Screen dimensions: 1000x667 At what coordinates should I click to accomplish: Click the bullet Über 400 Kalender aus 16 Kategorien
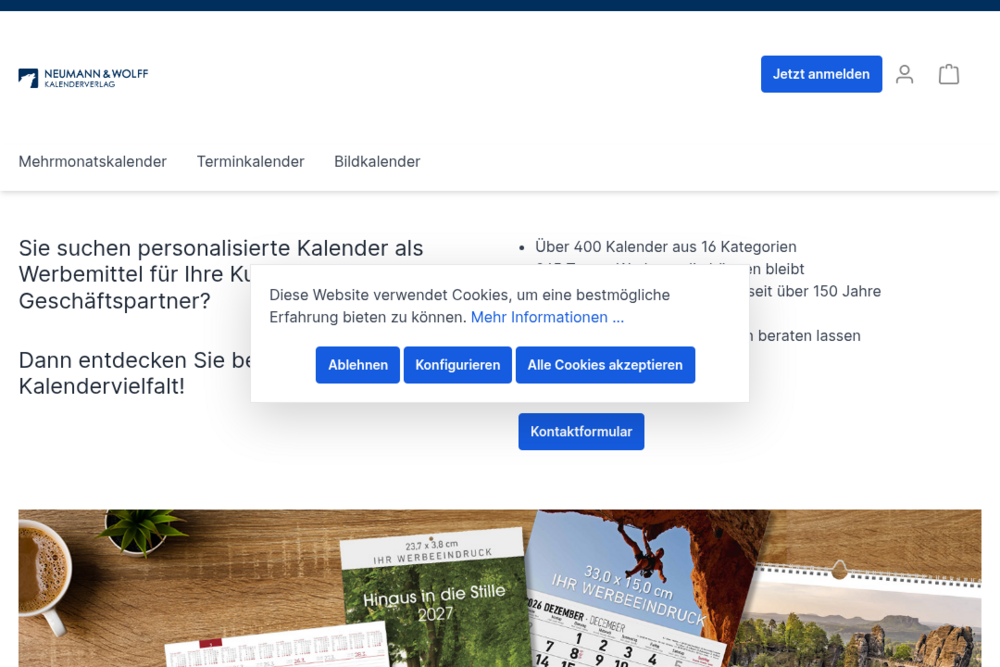tap(665, 246)
